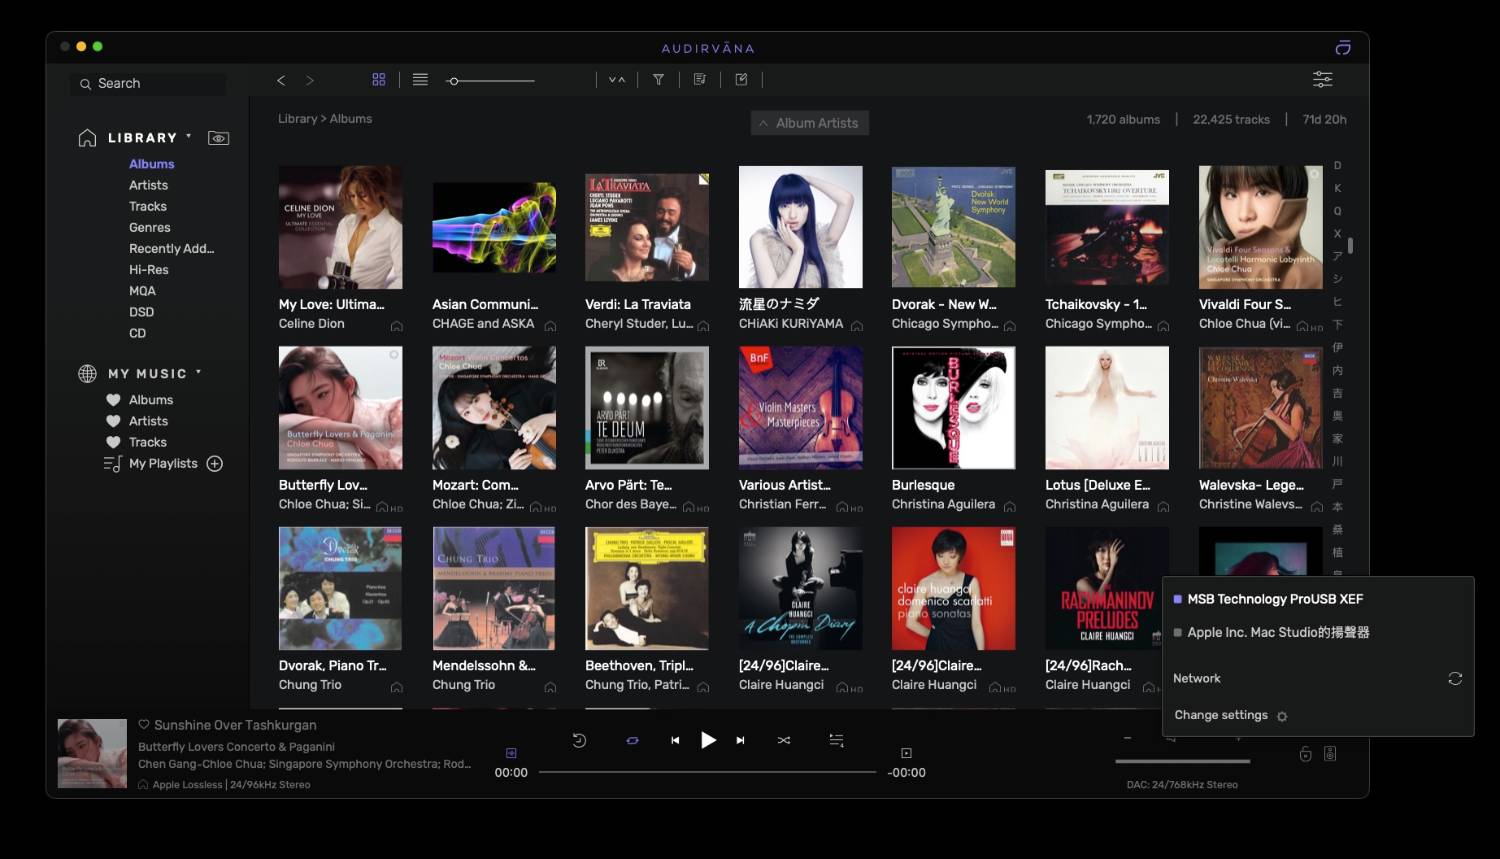Open the audio settings sliders icon
The height and width of the screenshot is (859, 1500).
click(x=1322, y=79)
